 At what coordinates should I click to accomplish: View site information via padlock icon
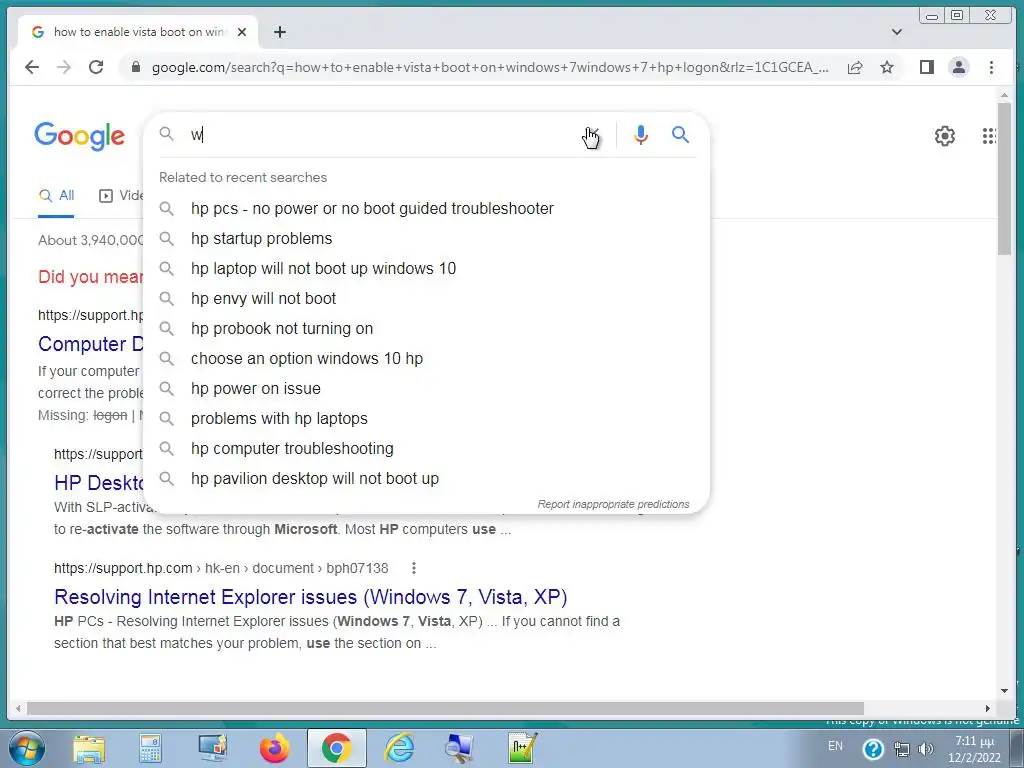tap(136, 67)
